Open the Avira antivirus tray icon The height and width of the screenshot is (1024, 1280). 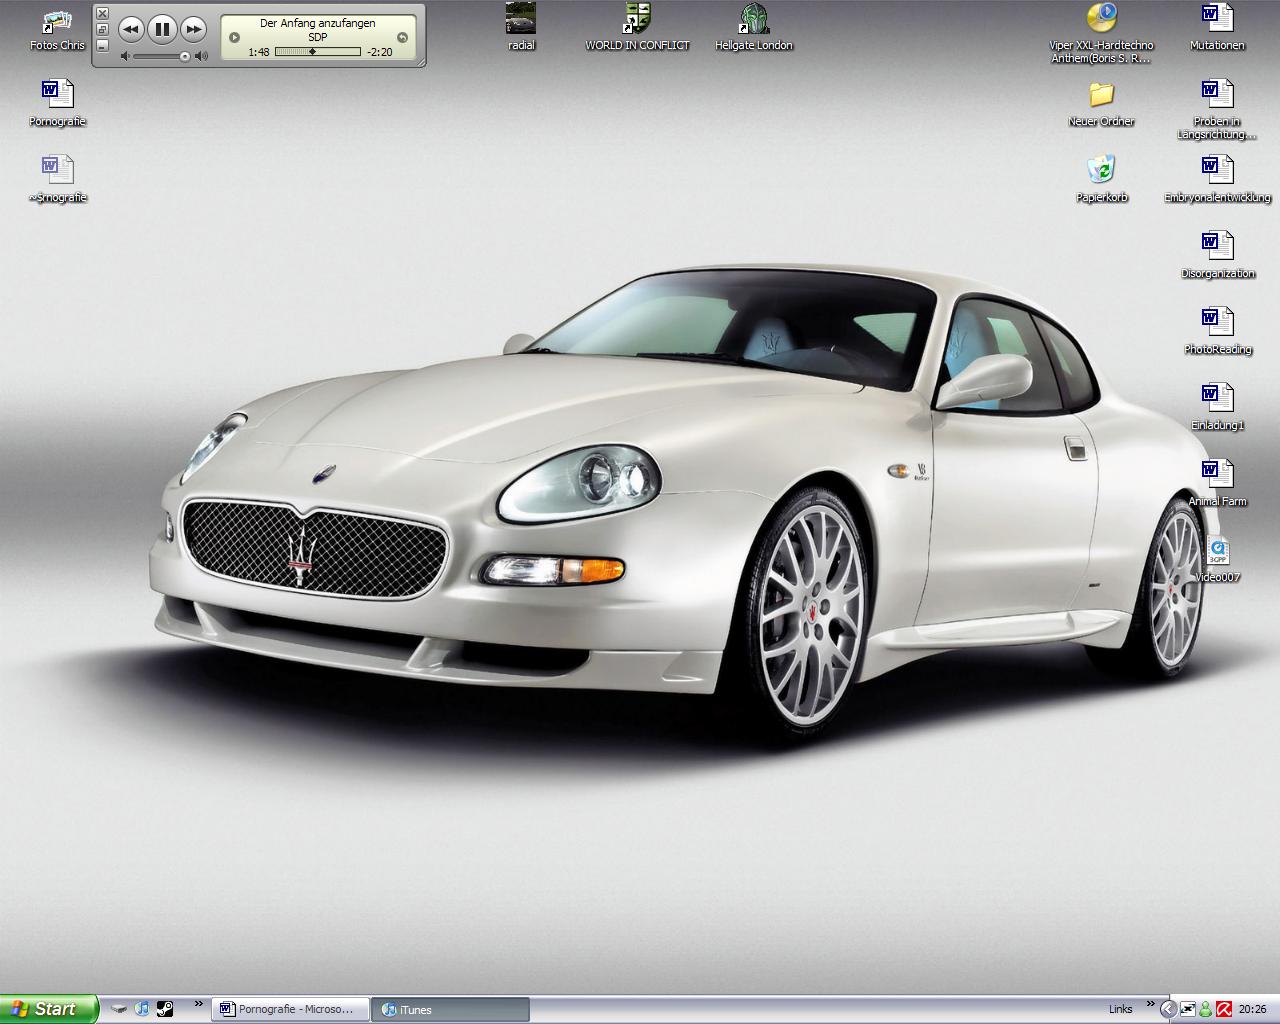1223,1009
